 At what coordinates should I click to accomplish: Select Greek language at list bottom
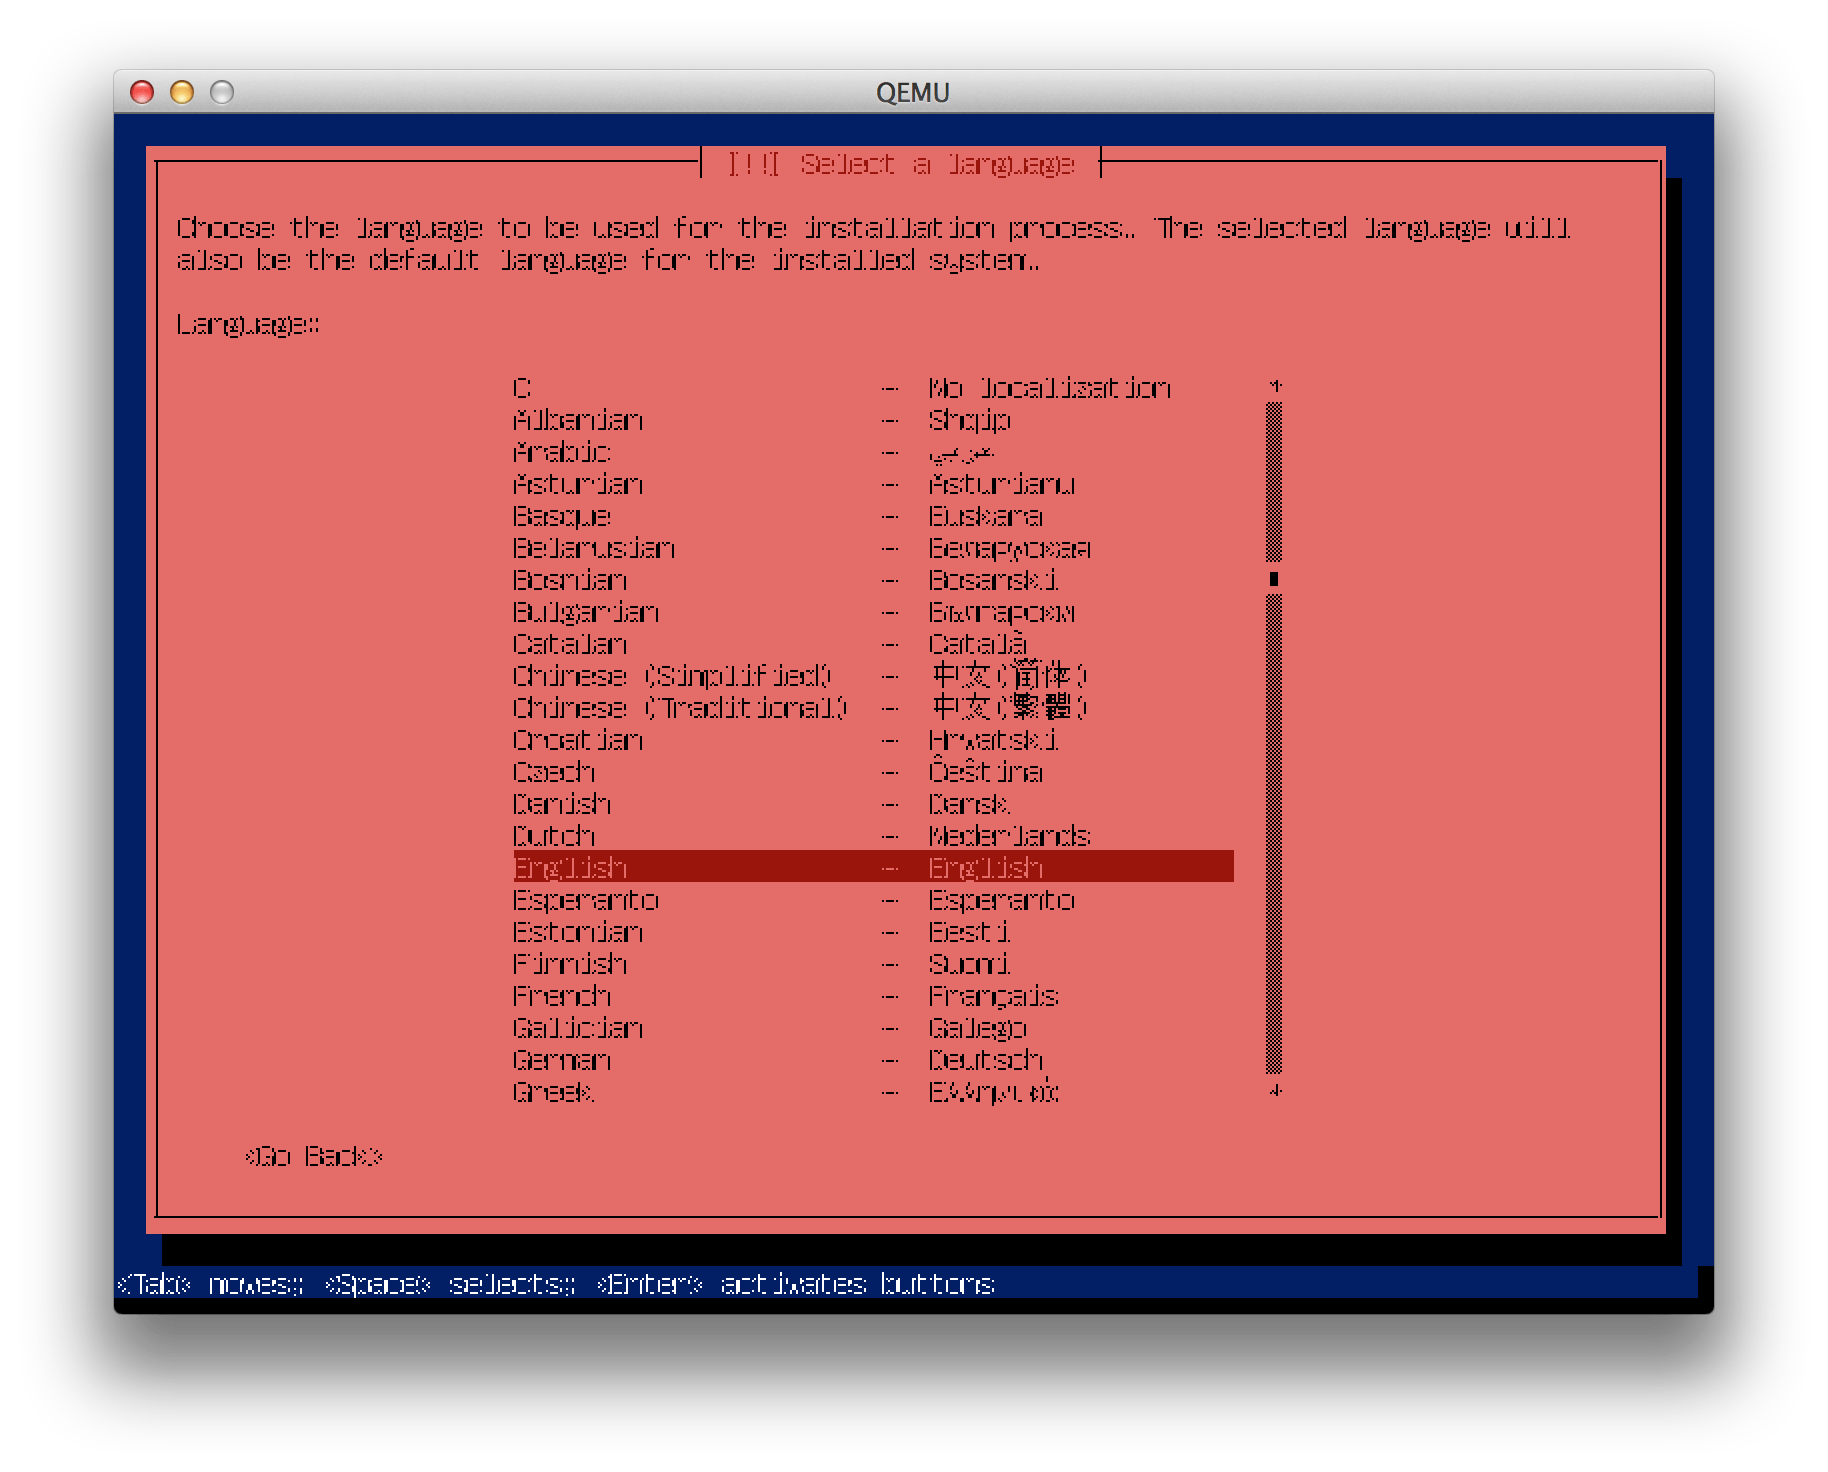click(x=873, y=1091)
